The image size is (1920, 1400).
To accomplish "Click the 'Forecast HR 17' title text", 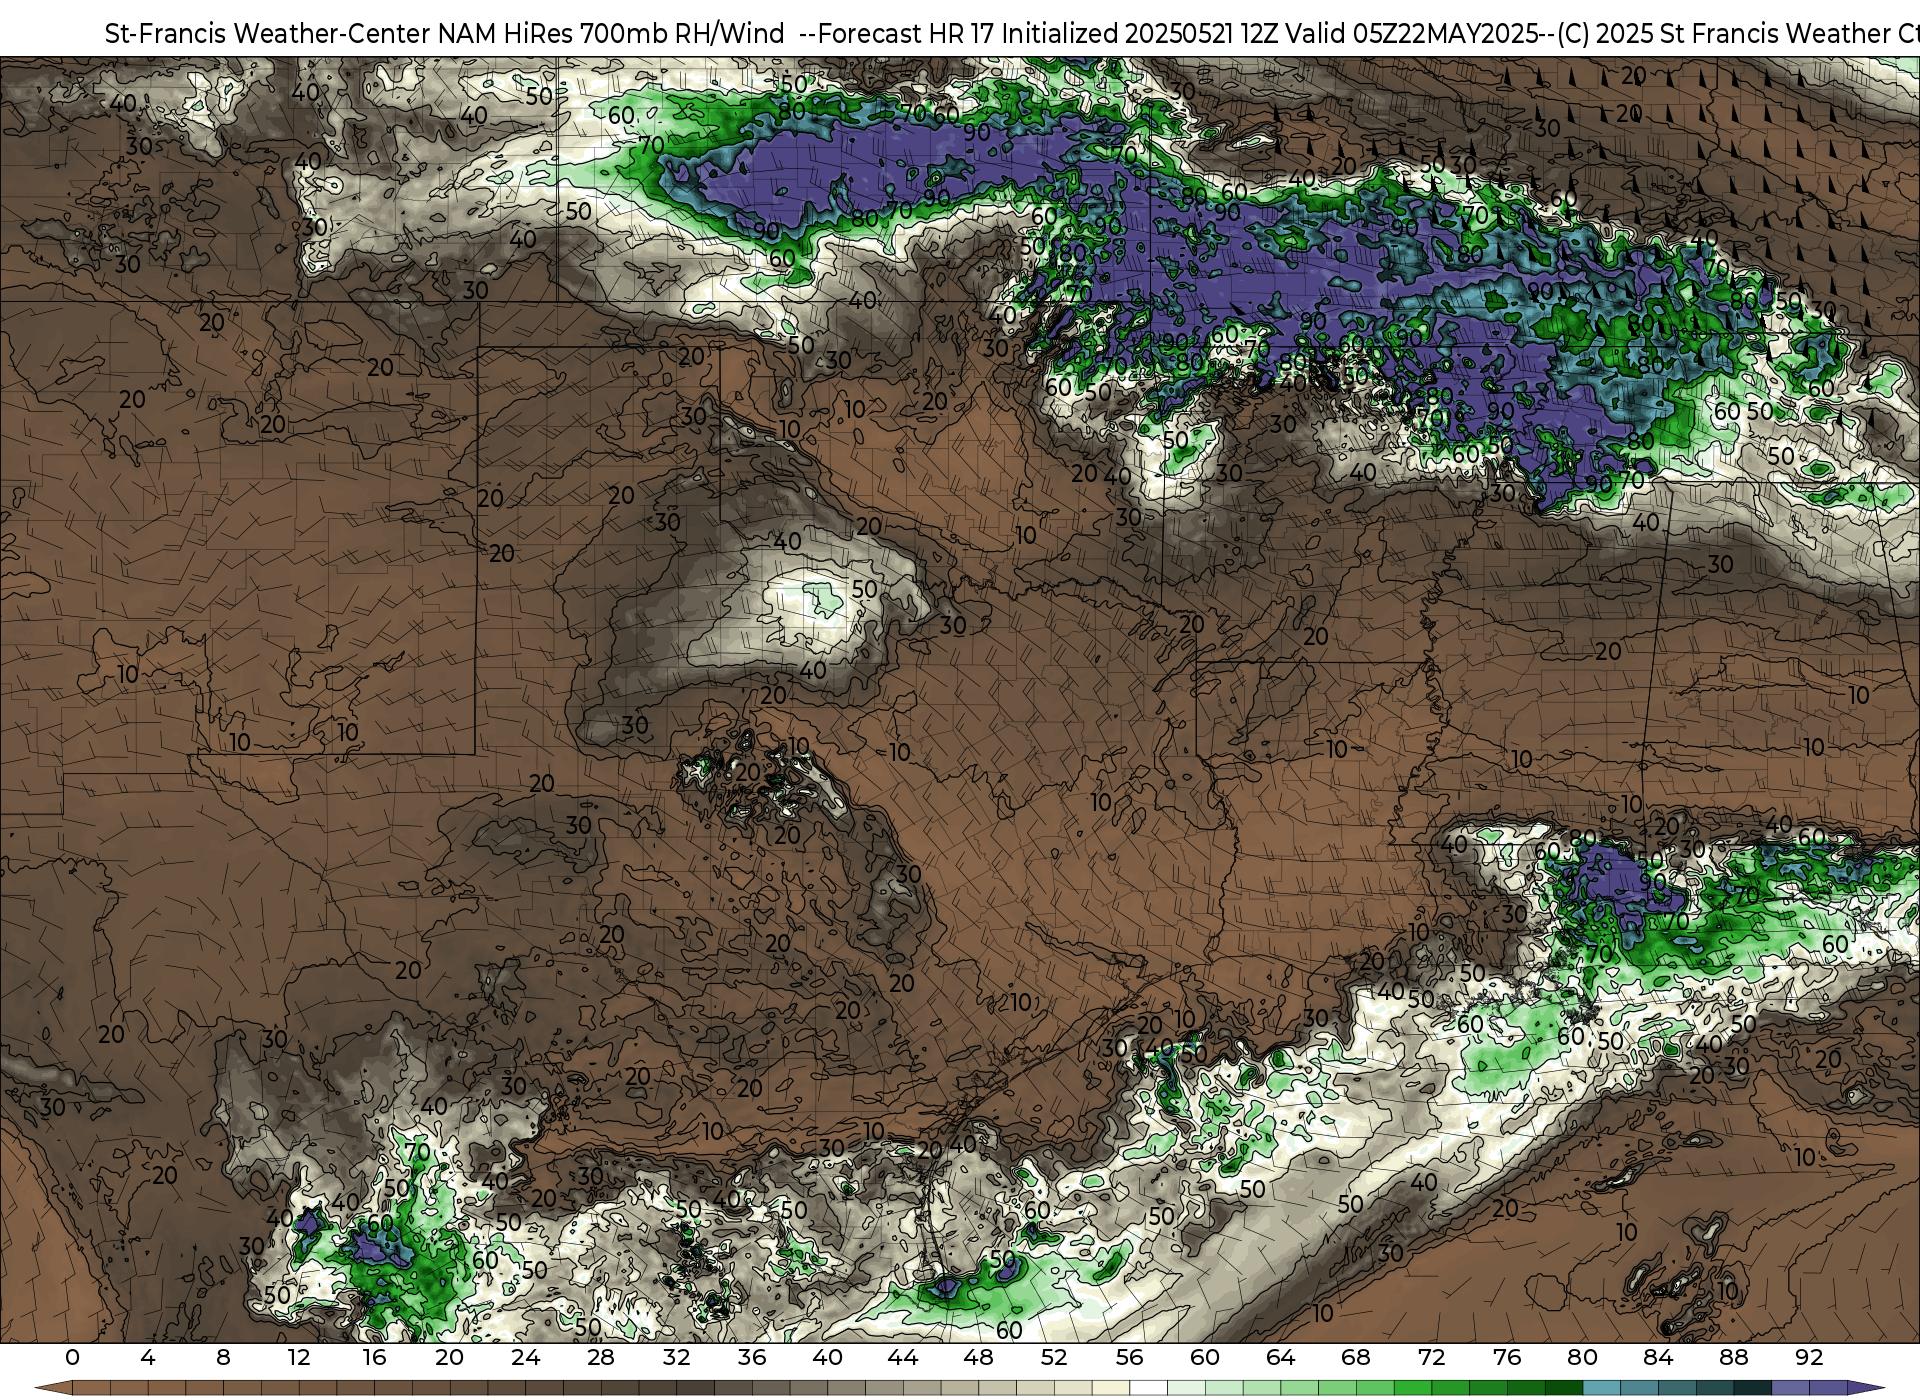I will click(906, 33).
